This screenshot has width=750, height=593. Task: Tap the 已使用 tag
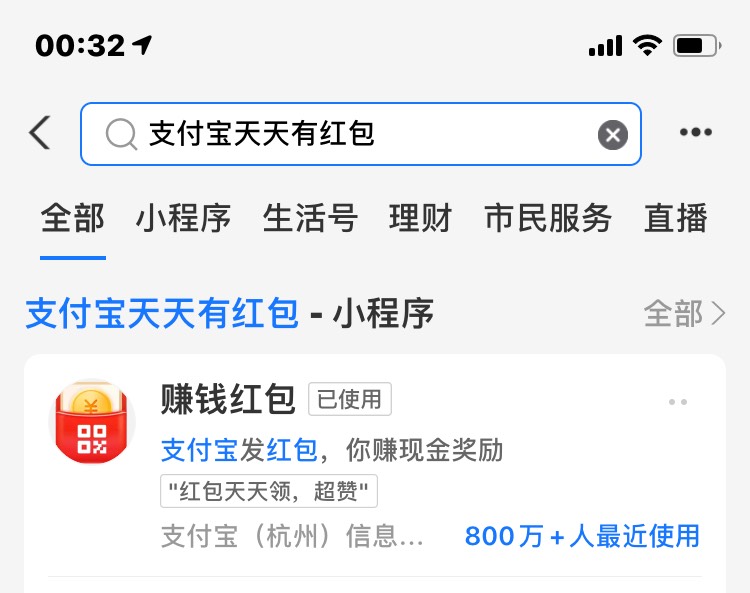(350, 399)
